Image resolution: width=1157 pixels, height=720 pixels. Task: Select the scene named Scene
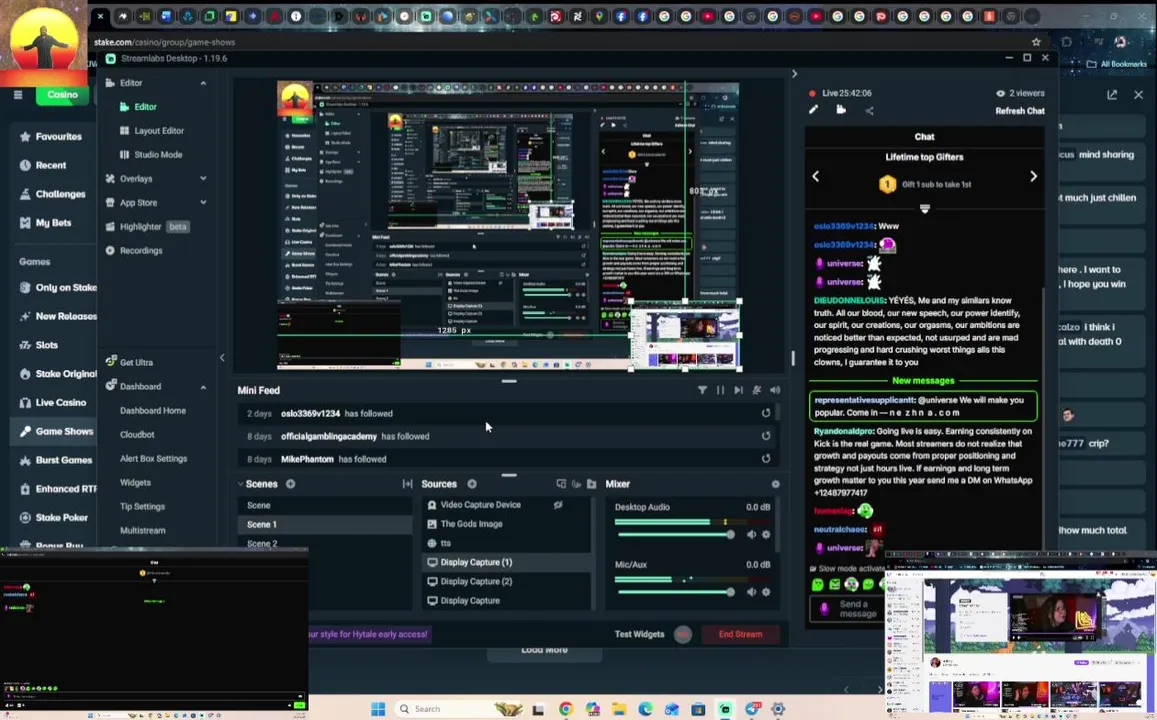coord(325,505)
